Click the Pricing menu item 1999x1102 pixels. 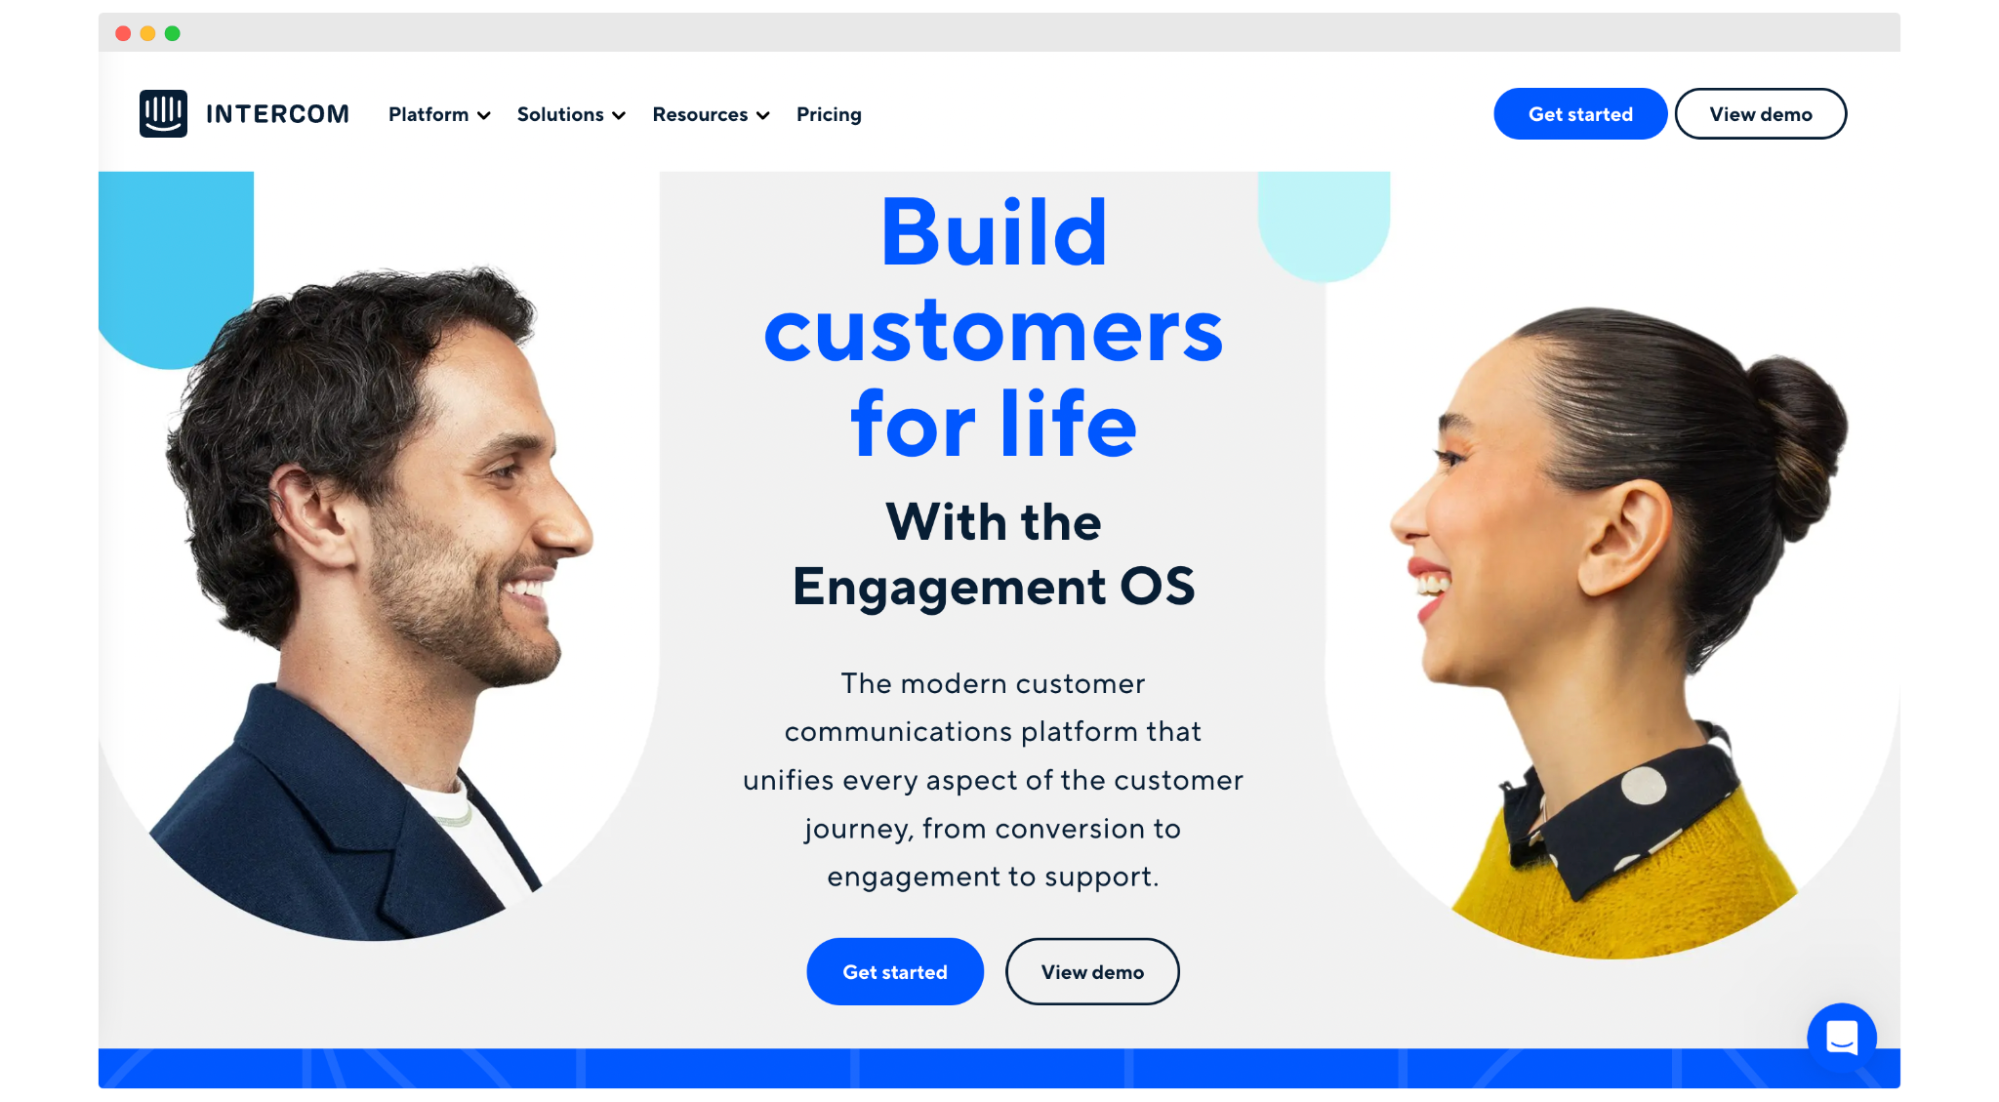pyautogui.click(x=831, y=114)
